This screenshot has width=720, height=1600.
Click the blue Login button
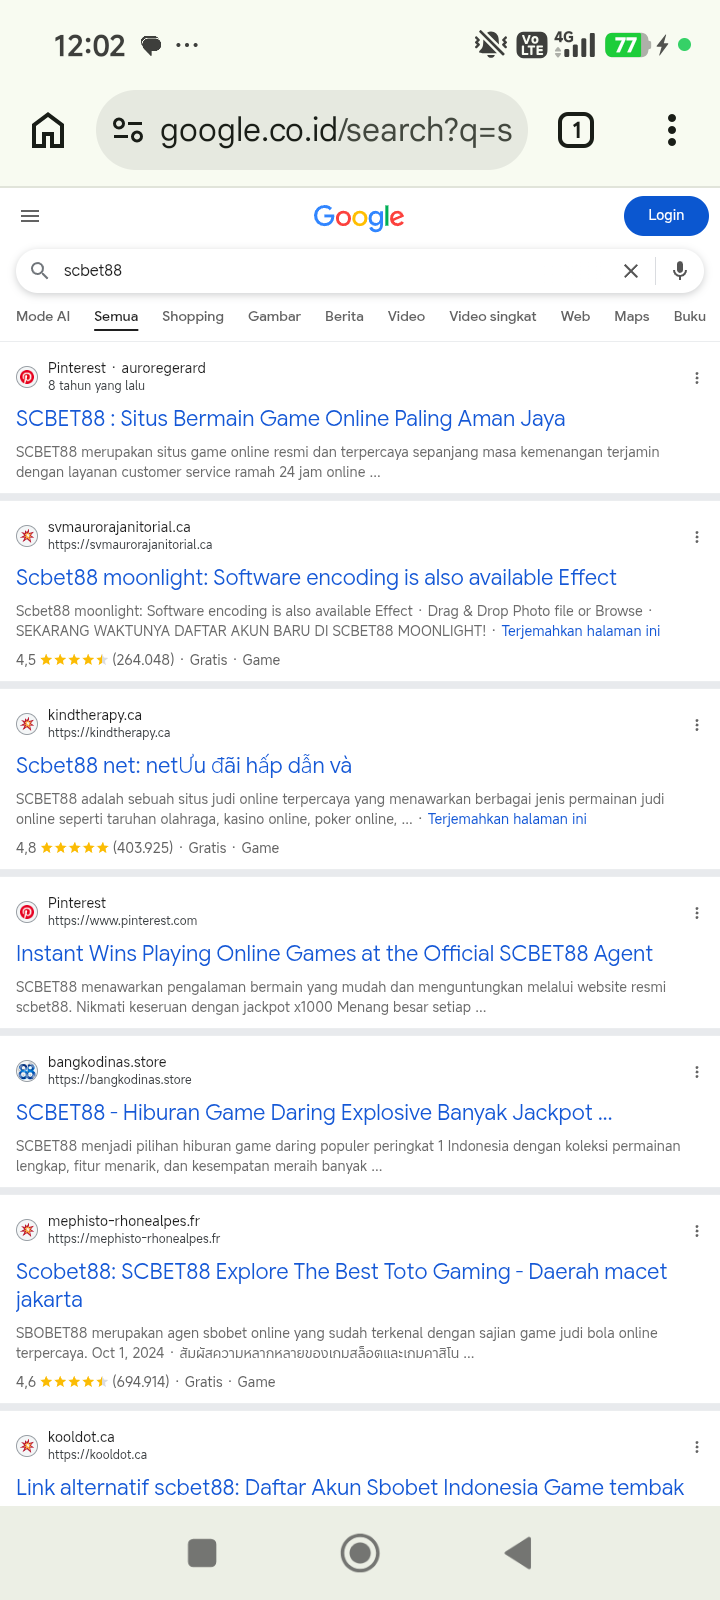coord(666,216)
